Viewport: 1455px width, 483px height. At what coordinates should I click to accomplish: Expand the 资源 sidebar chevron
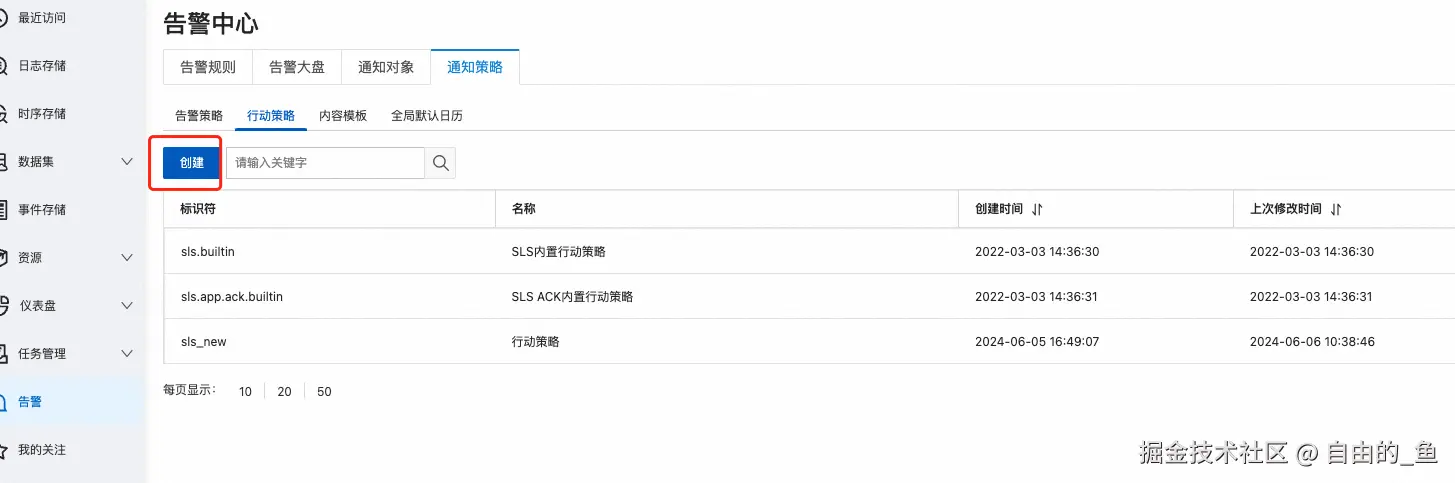pyautogui.click(x=127, y=258)
